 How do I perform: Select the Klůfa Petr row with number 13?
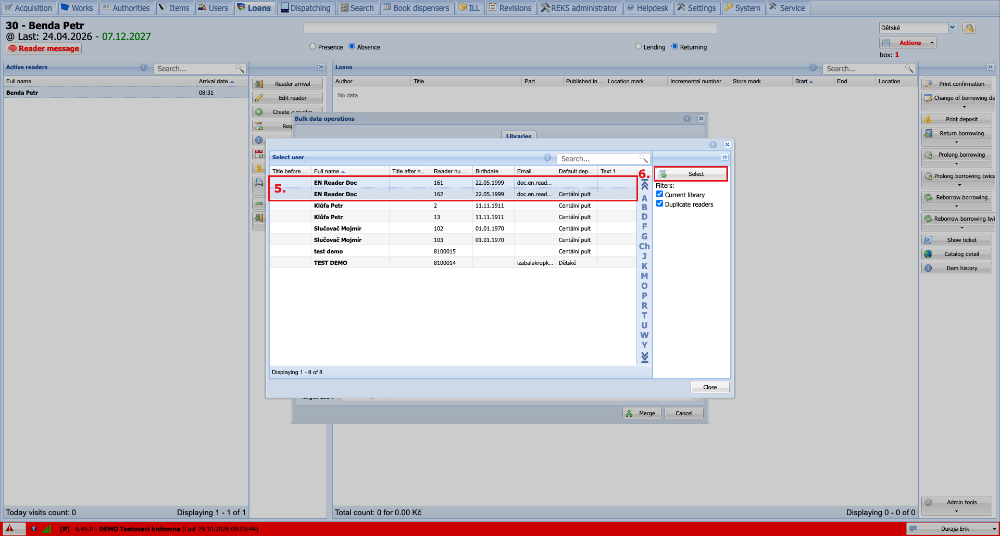(x=453, y=217)
